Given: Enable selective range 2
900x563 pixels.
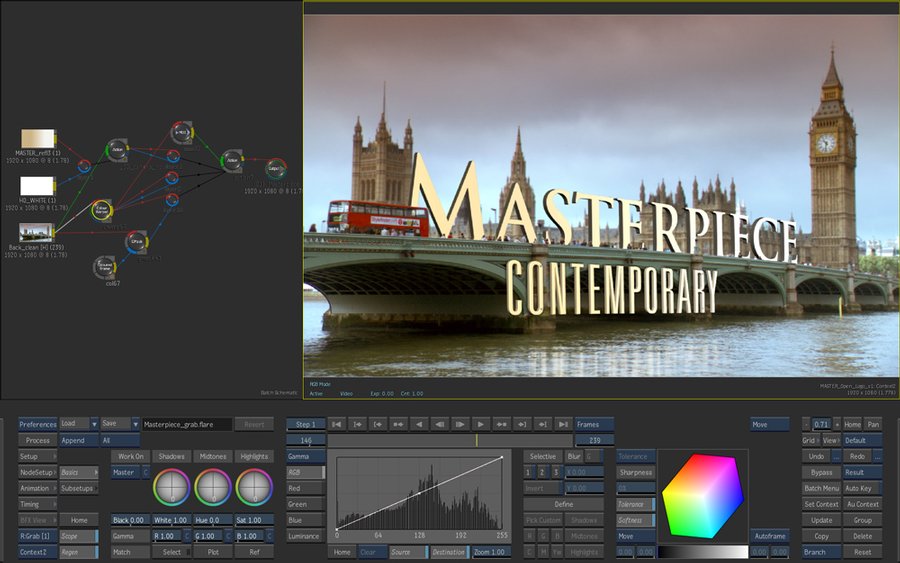Looking at the screenshot, I should [x=542, y=472].
